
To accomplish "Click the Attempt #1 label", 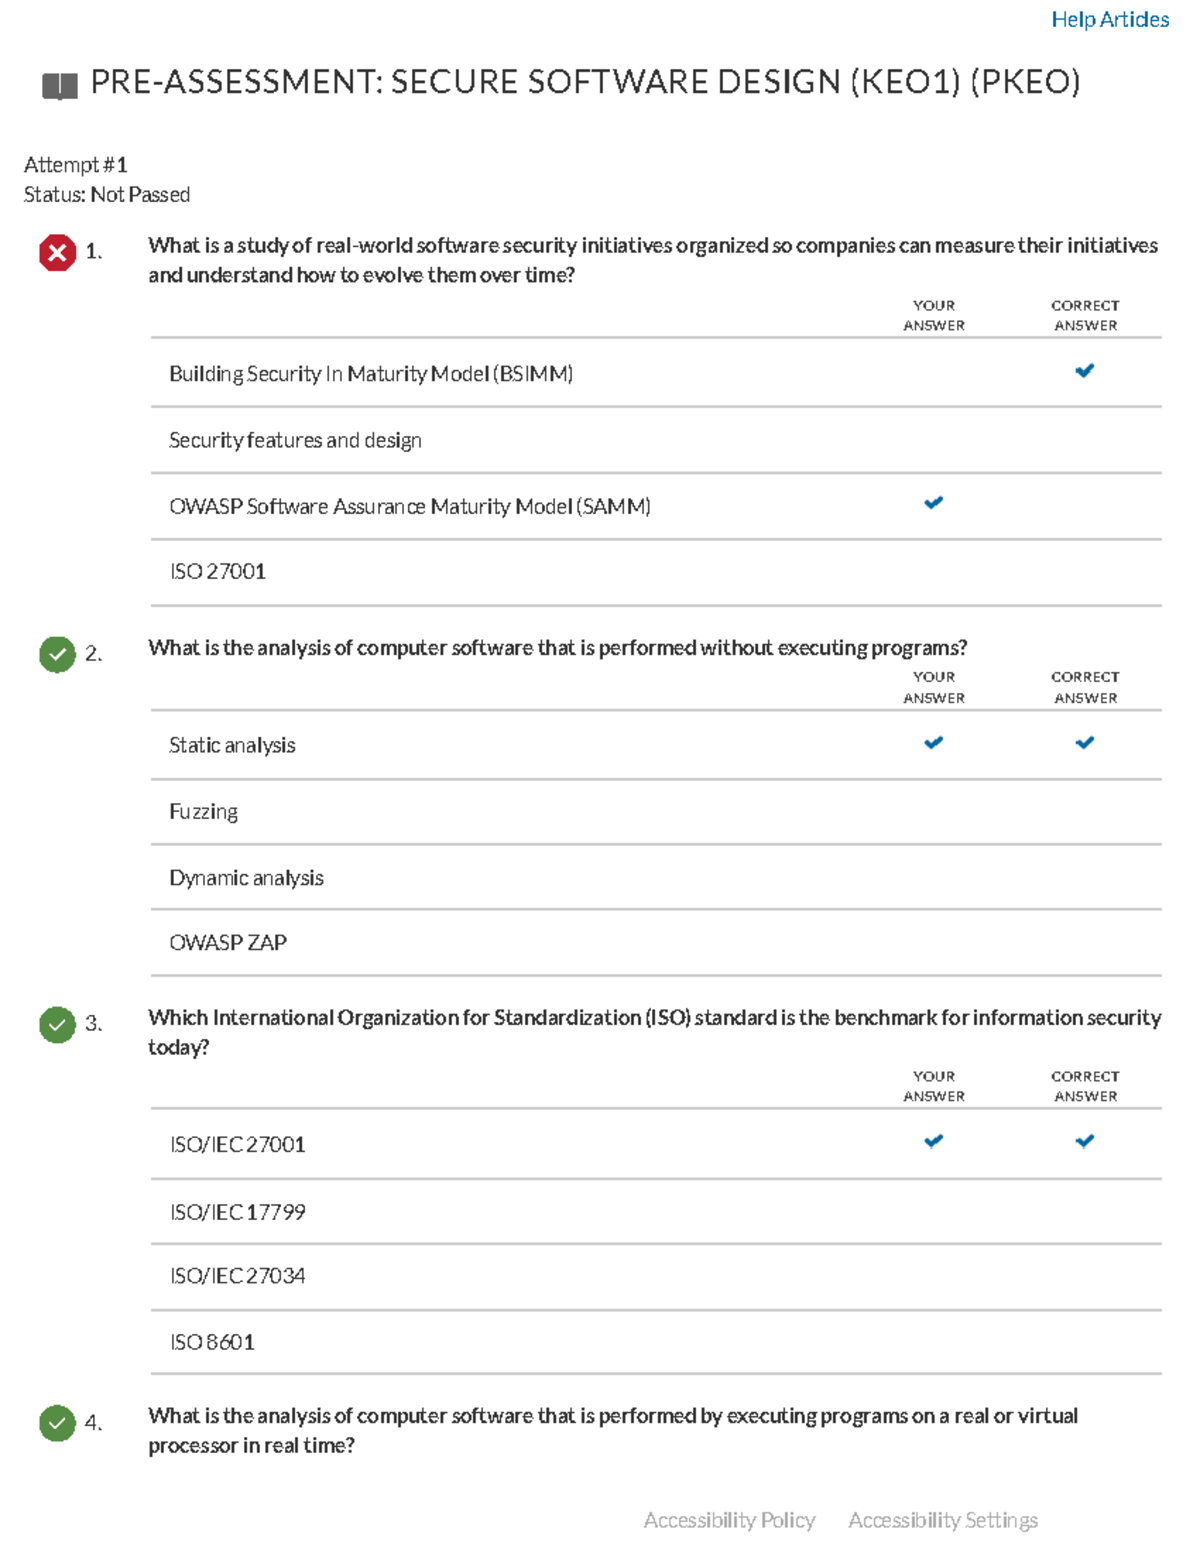I will pyautogui.click(x=74, y=164).
